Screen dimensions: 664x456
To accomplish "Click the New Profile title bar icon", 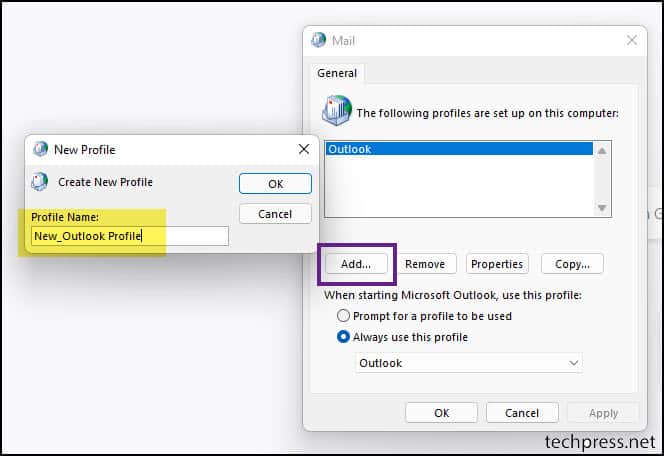I will point(41,149).
